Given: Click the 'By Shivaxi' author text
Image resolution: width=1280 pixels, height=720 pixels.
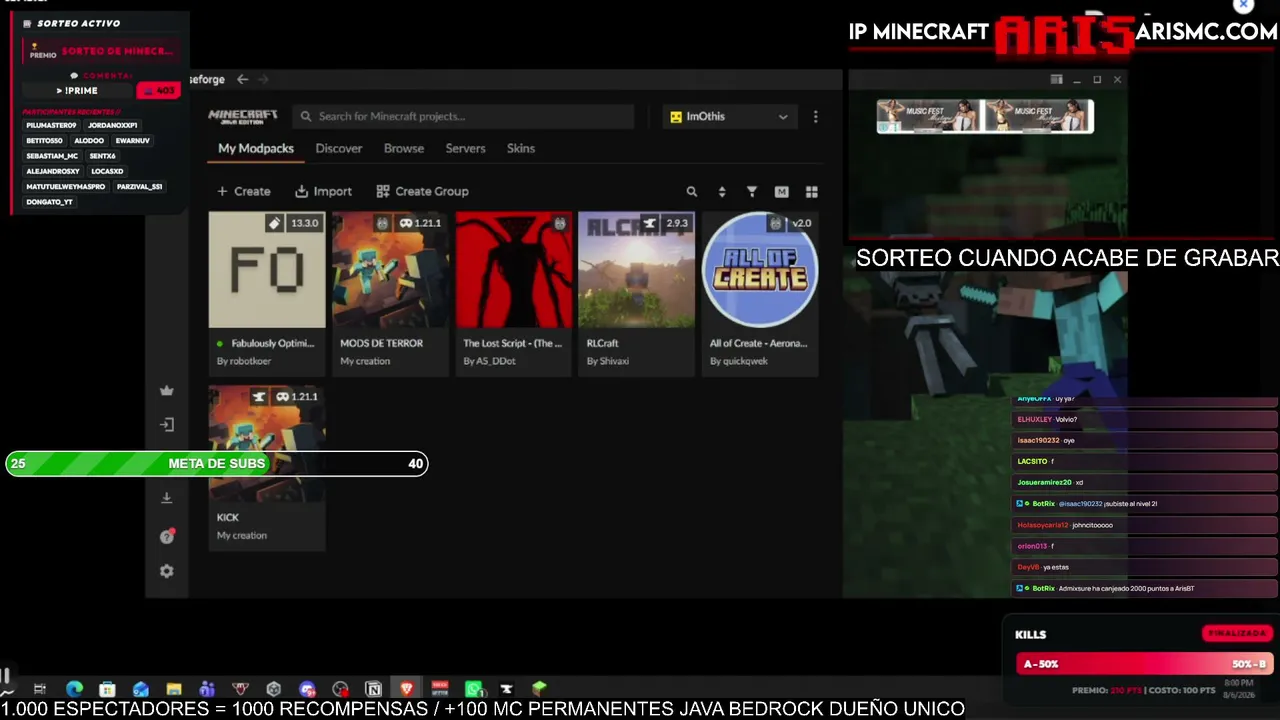Looking at the screenshot, I should click(608, 361).
